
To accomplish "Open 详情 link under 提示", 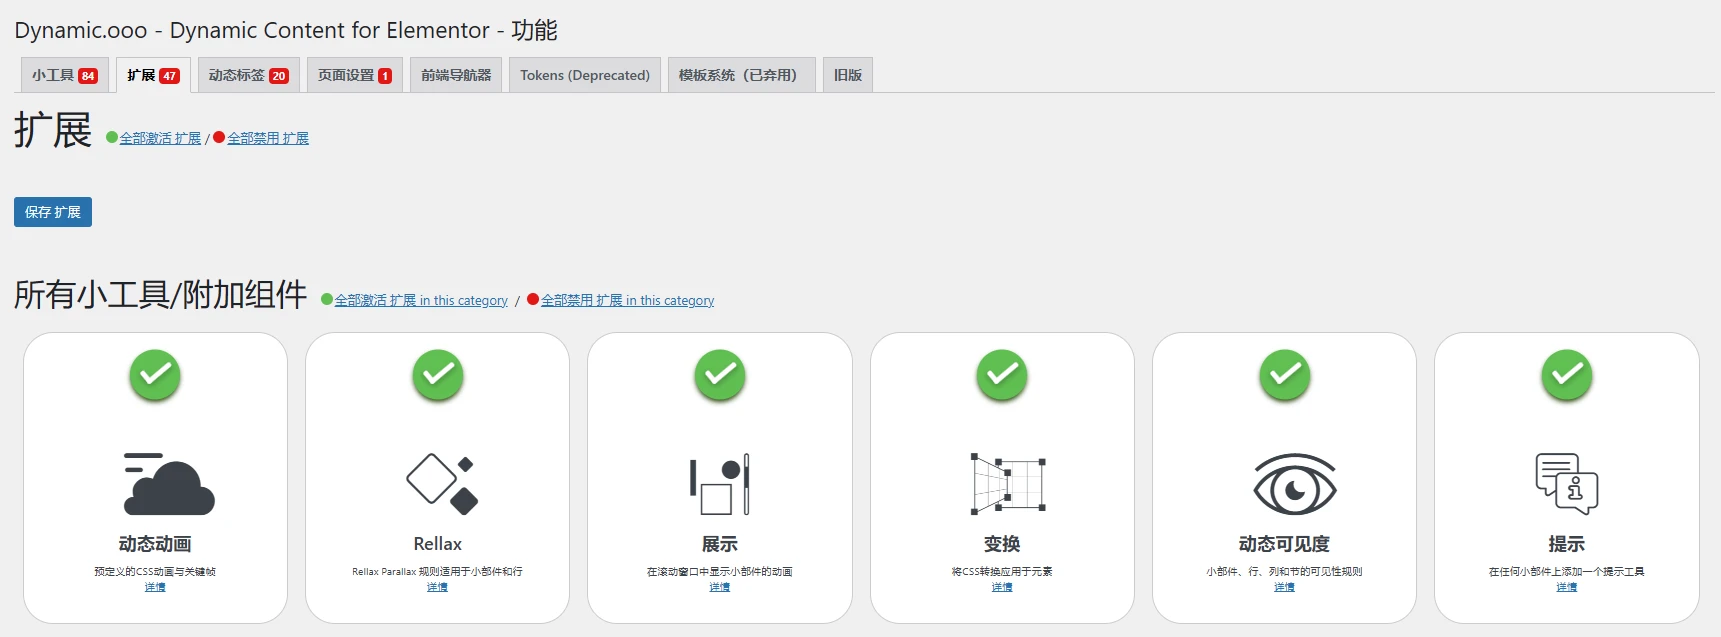I will tap(1567, 587).
